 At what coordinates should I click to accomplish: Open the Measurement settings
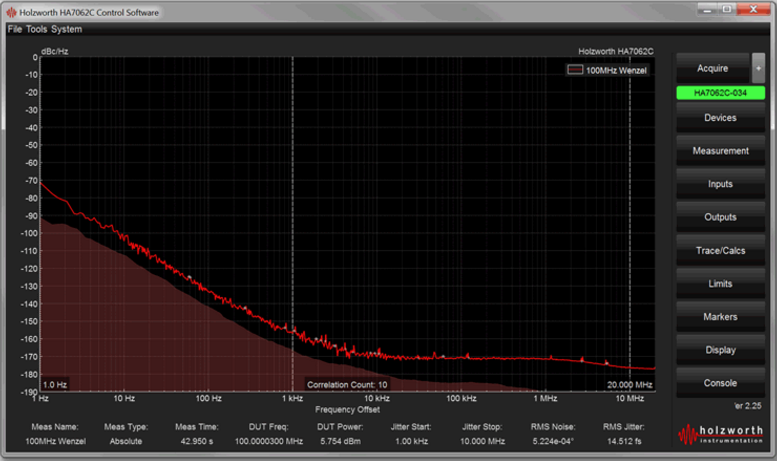720,151
